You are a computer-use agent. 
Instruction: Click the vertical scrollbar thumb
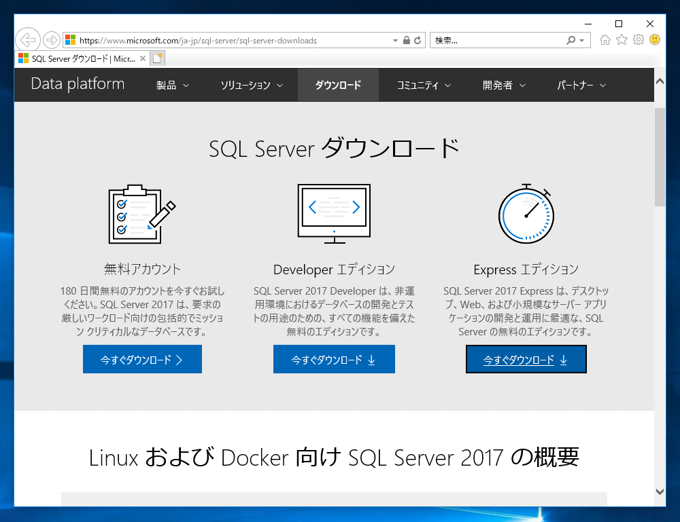click(x=660, y=157)
